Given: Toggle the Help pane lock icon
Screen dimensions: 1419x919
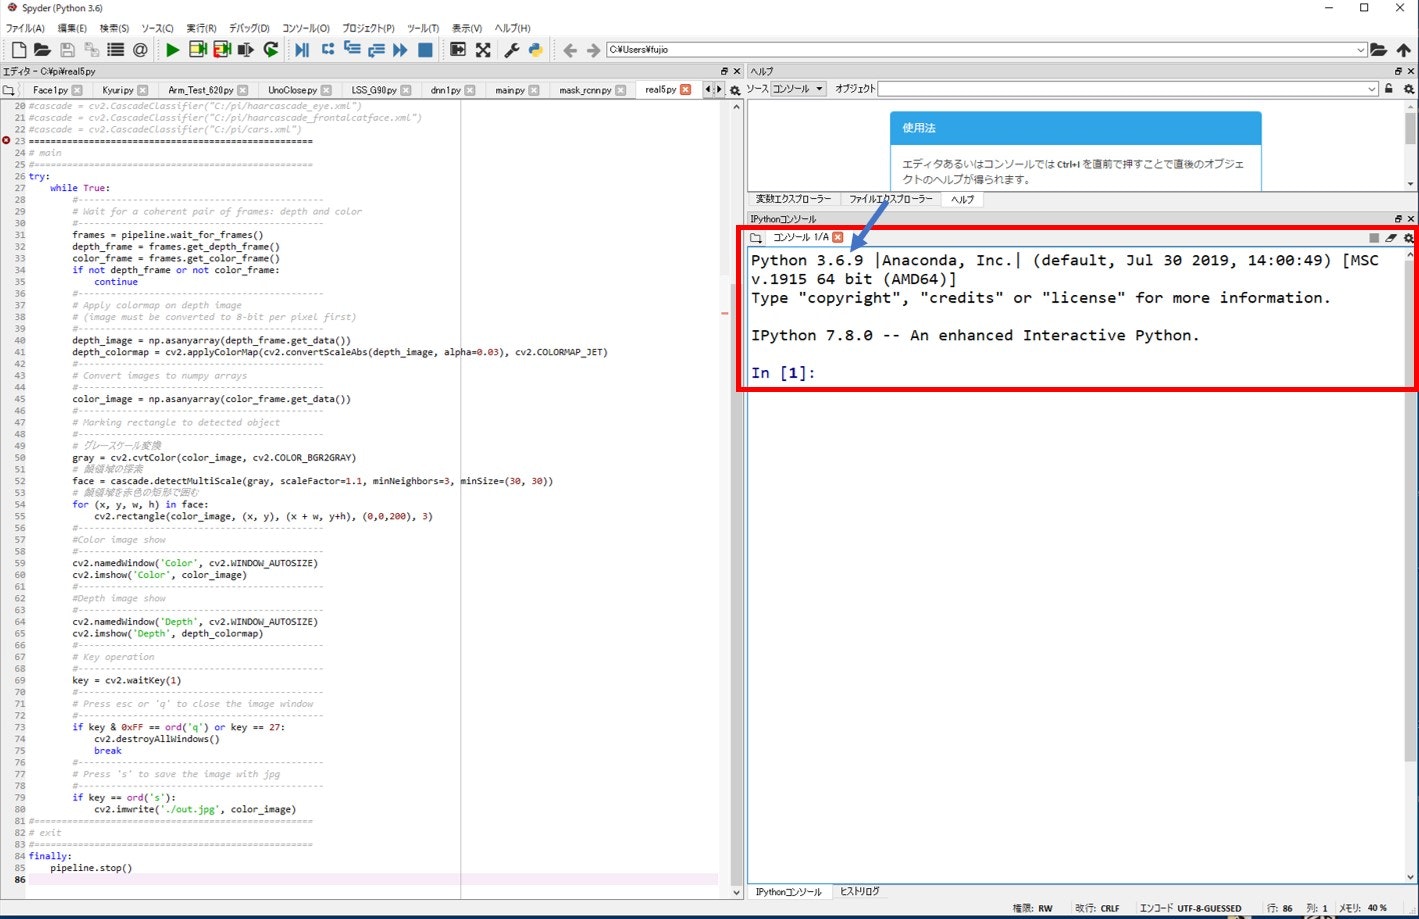Looking at the screenshot, I should (1389, 89).
